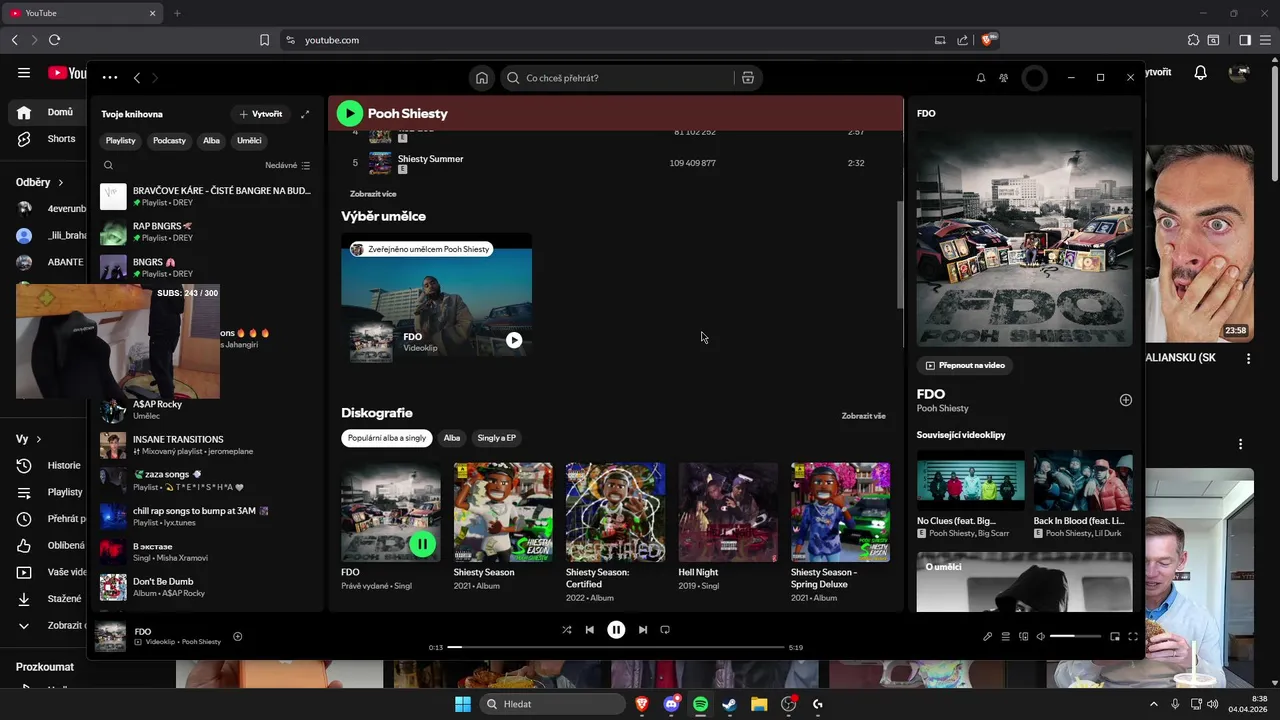Open the mini player

tap(1115, 636)
